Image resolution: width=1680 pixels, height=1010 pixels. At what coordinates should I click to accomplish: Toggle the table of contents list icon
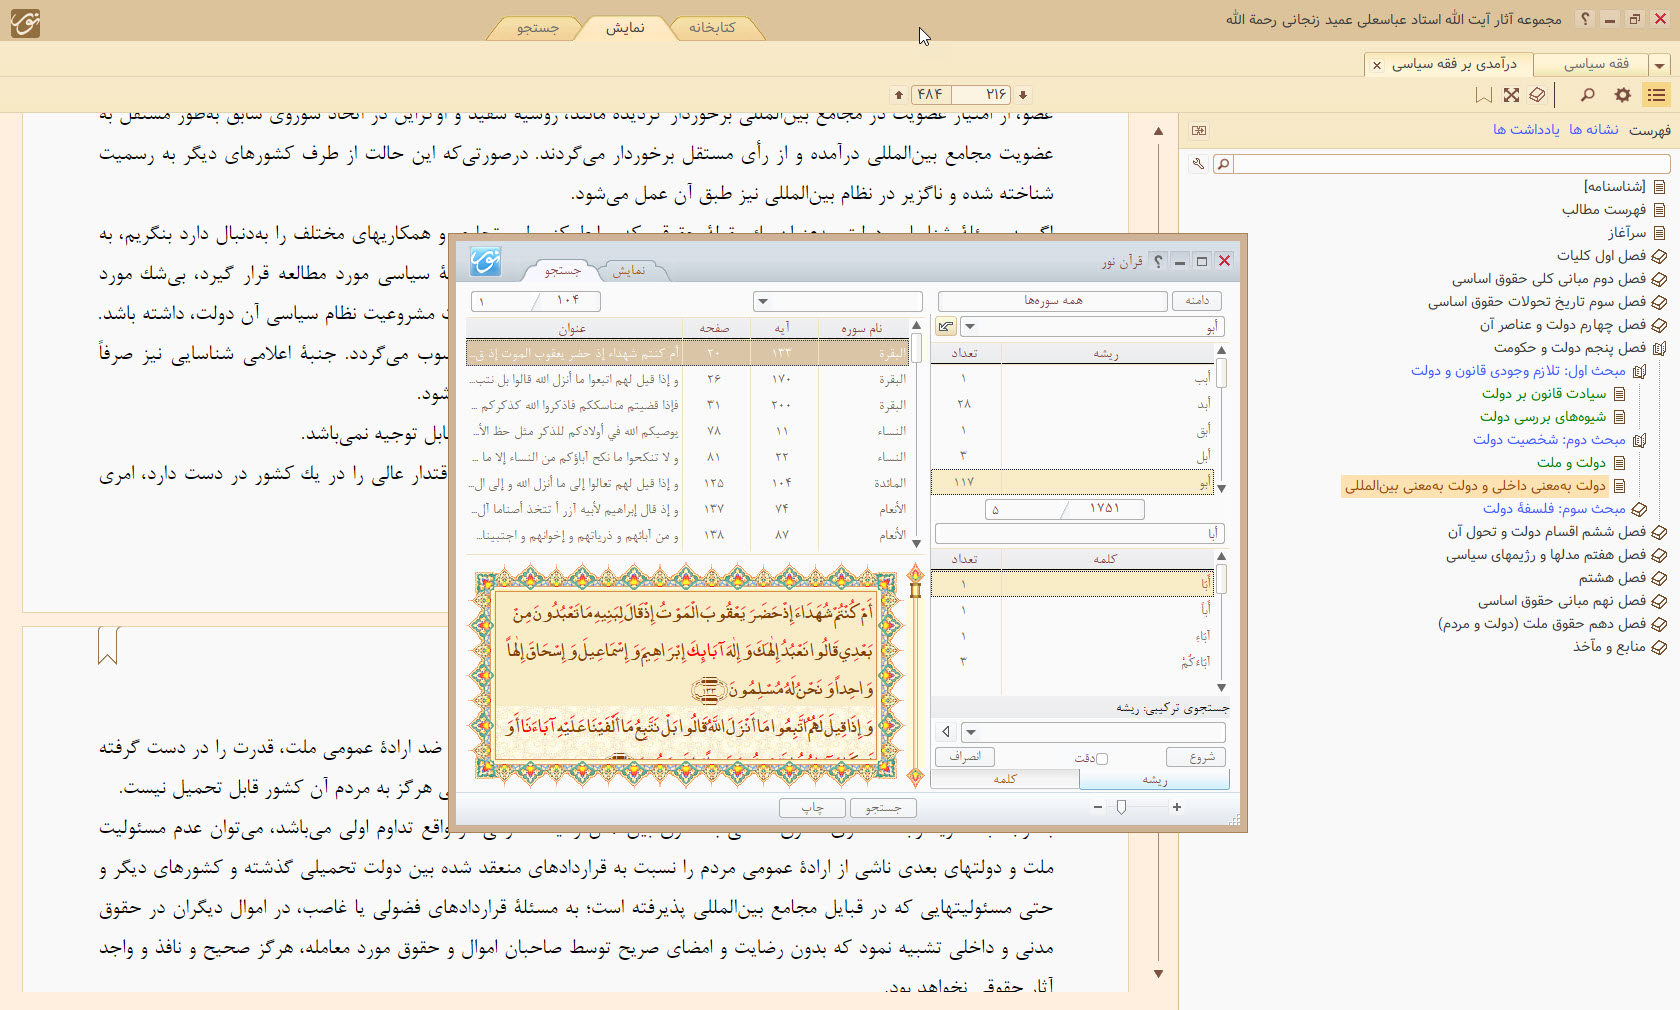coord(1657,95)
